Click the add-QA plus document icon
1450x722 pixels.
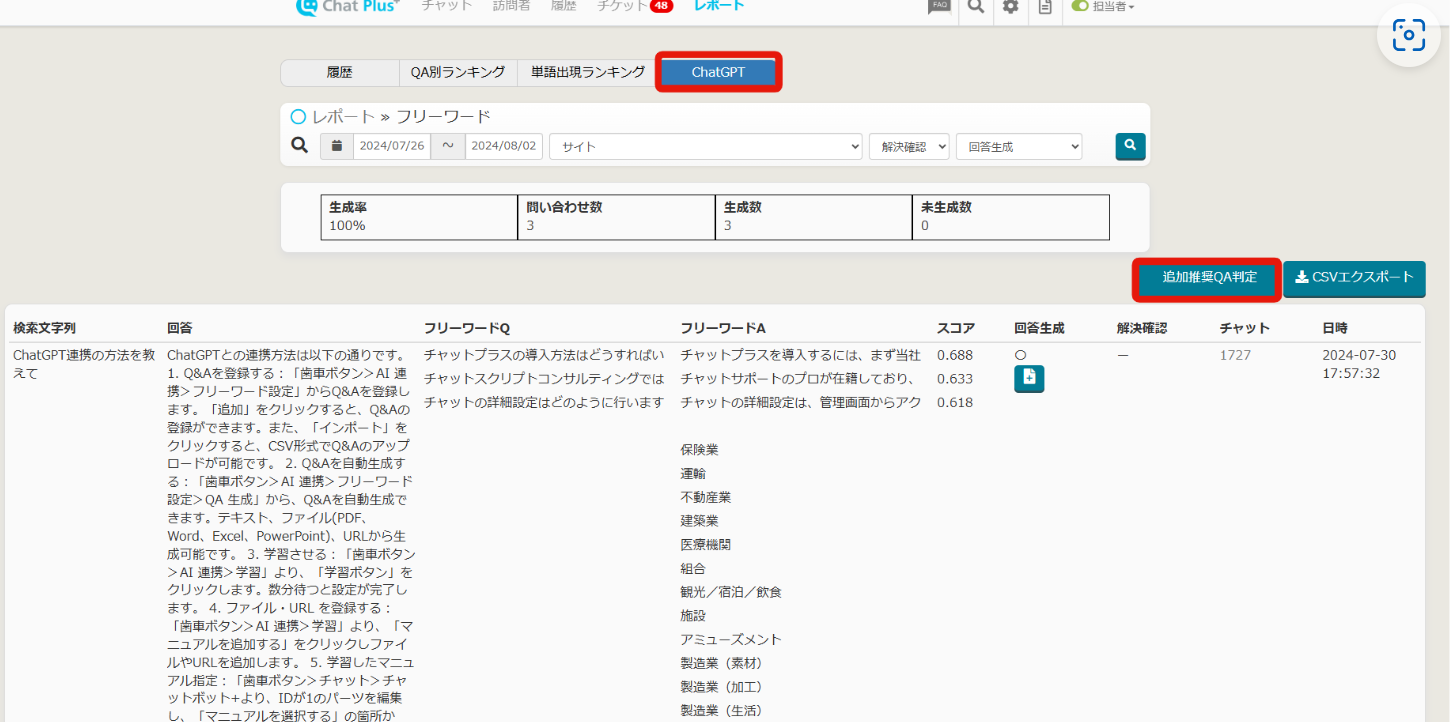pos(1029,378)
